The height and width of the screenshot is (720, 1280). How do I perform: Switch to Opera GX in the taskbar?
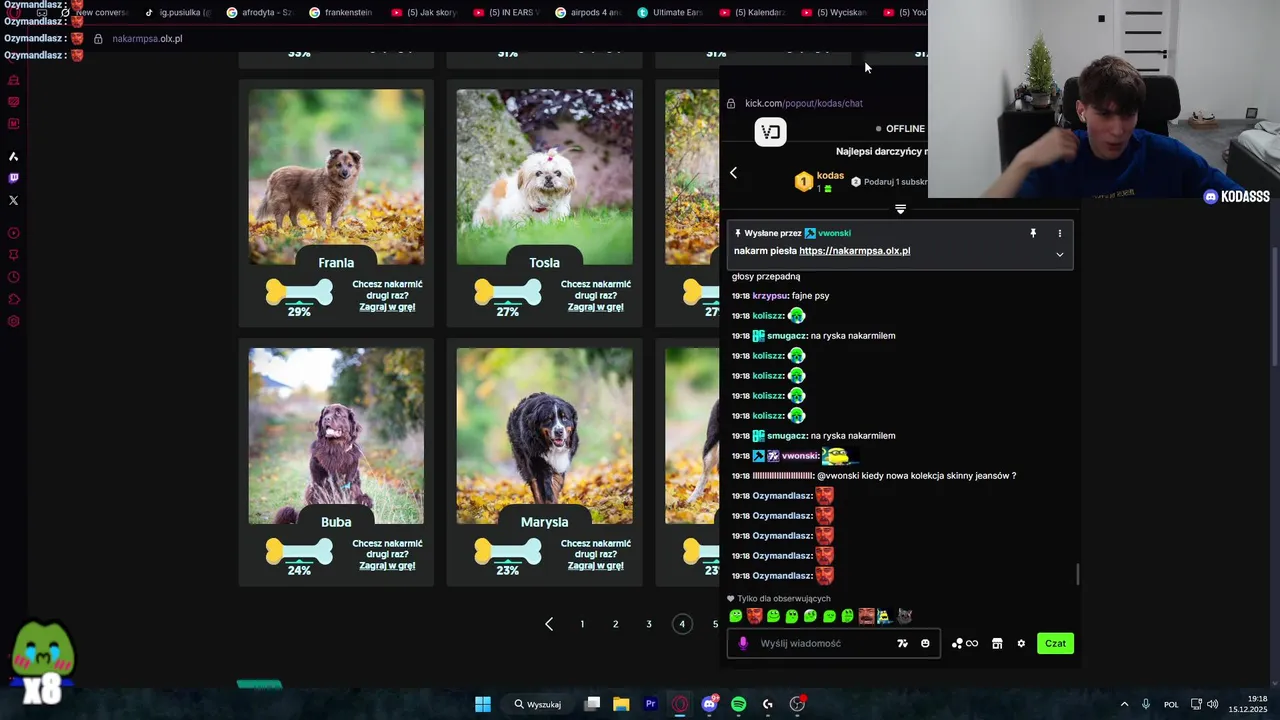680,704
